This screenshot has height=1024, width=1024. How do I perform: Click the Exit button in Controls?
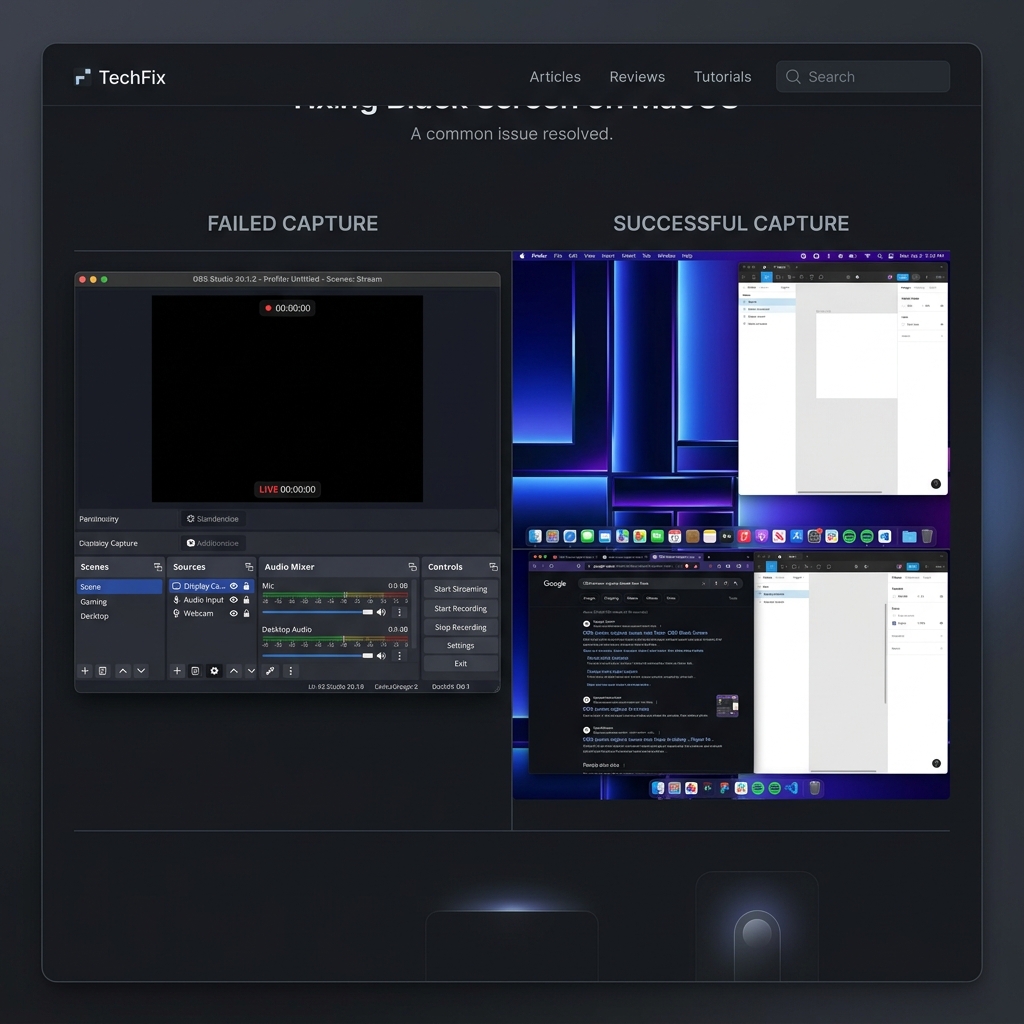pos(460,664)
